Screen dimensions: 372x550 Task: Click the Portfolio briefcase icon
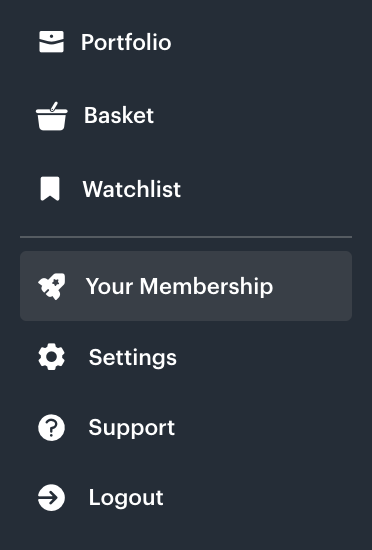point(51,41)
